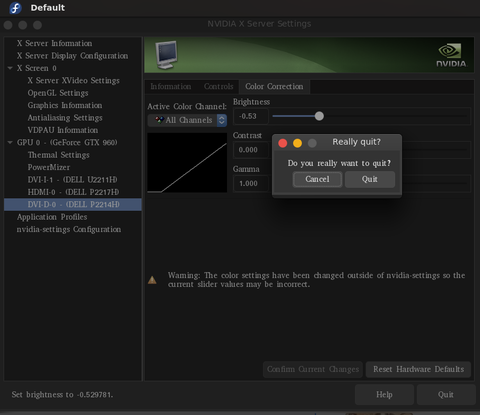Select HDMI-0 - (DELL P2217H)
Screen dimensions: 480x415
[x=73, y=192]
